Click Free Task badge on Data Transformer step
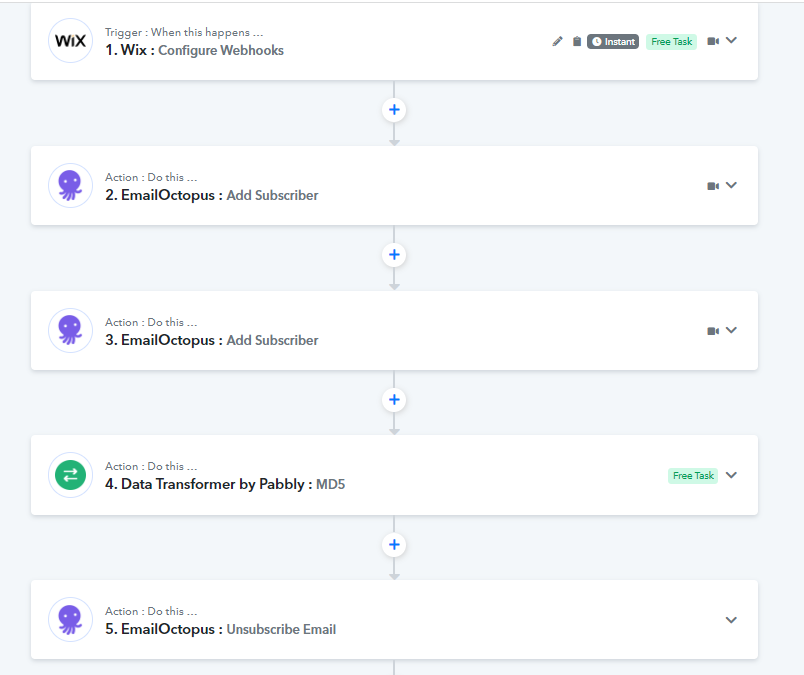Screen dimensions: 804x675 tap(693, 475)
